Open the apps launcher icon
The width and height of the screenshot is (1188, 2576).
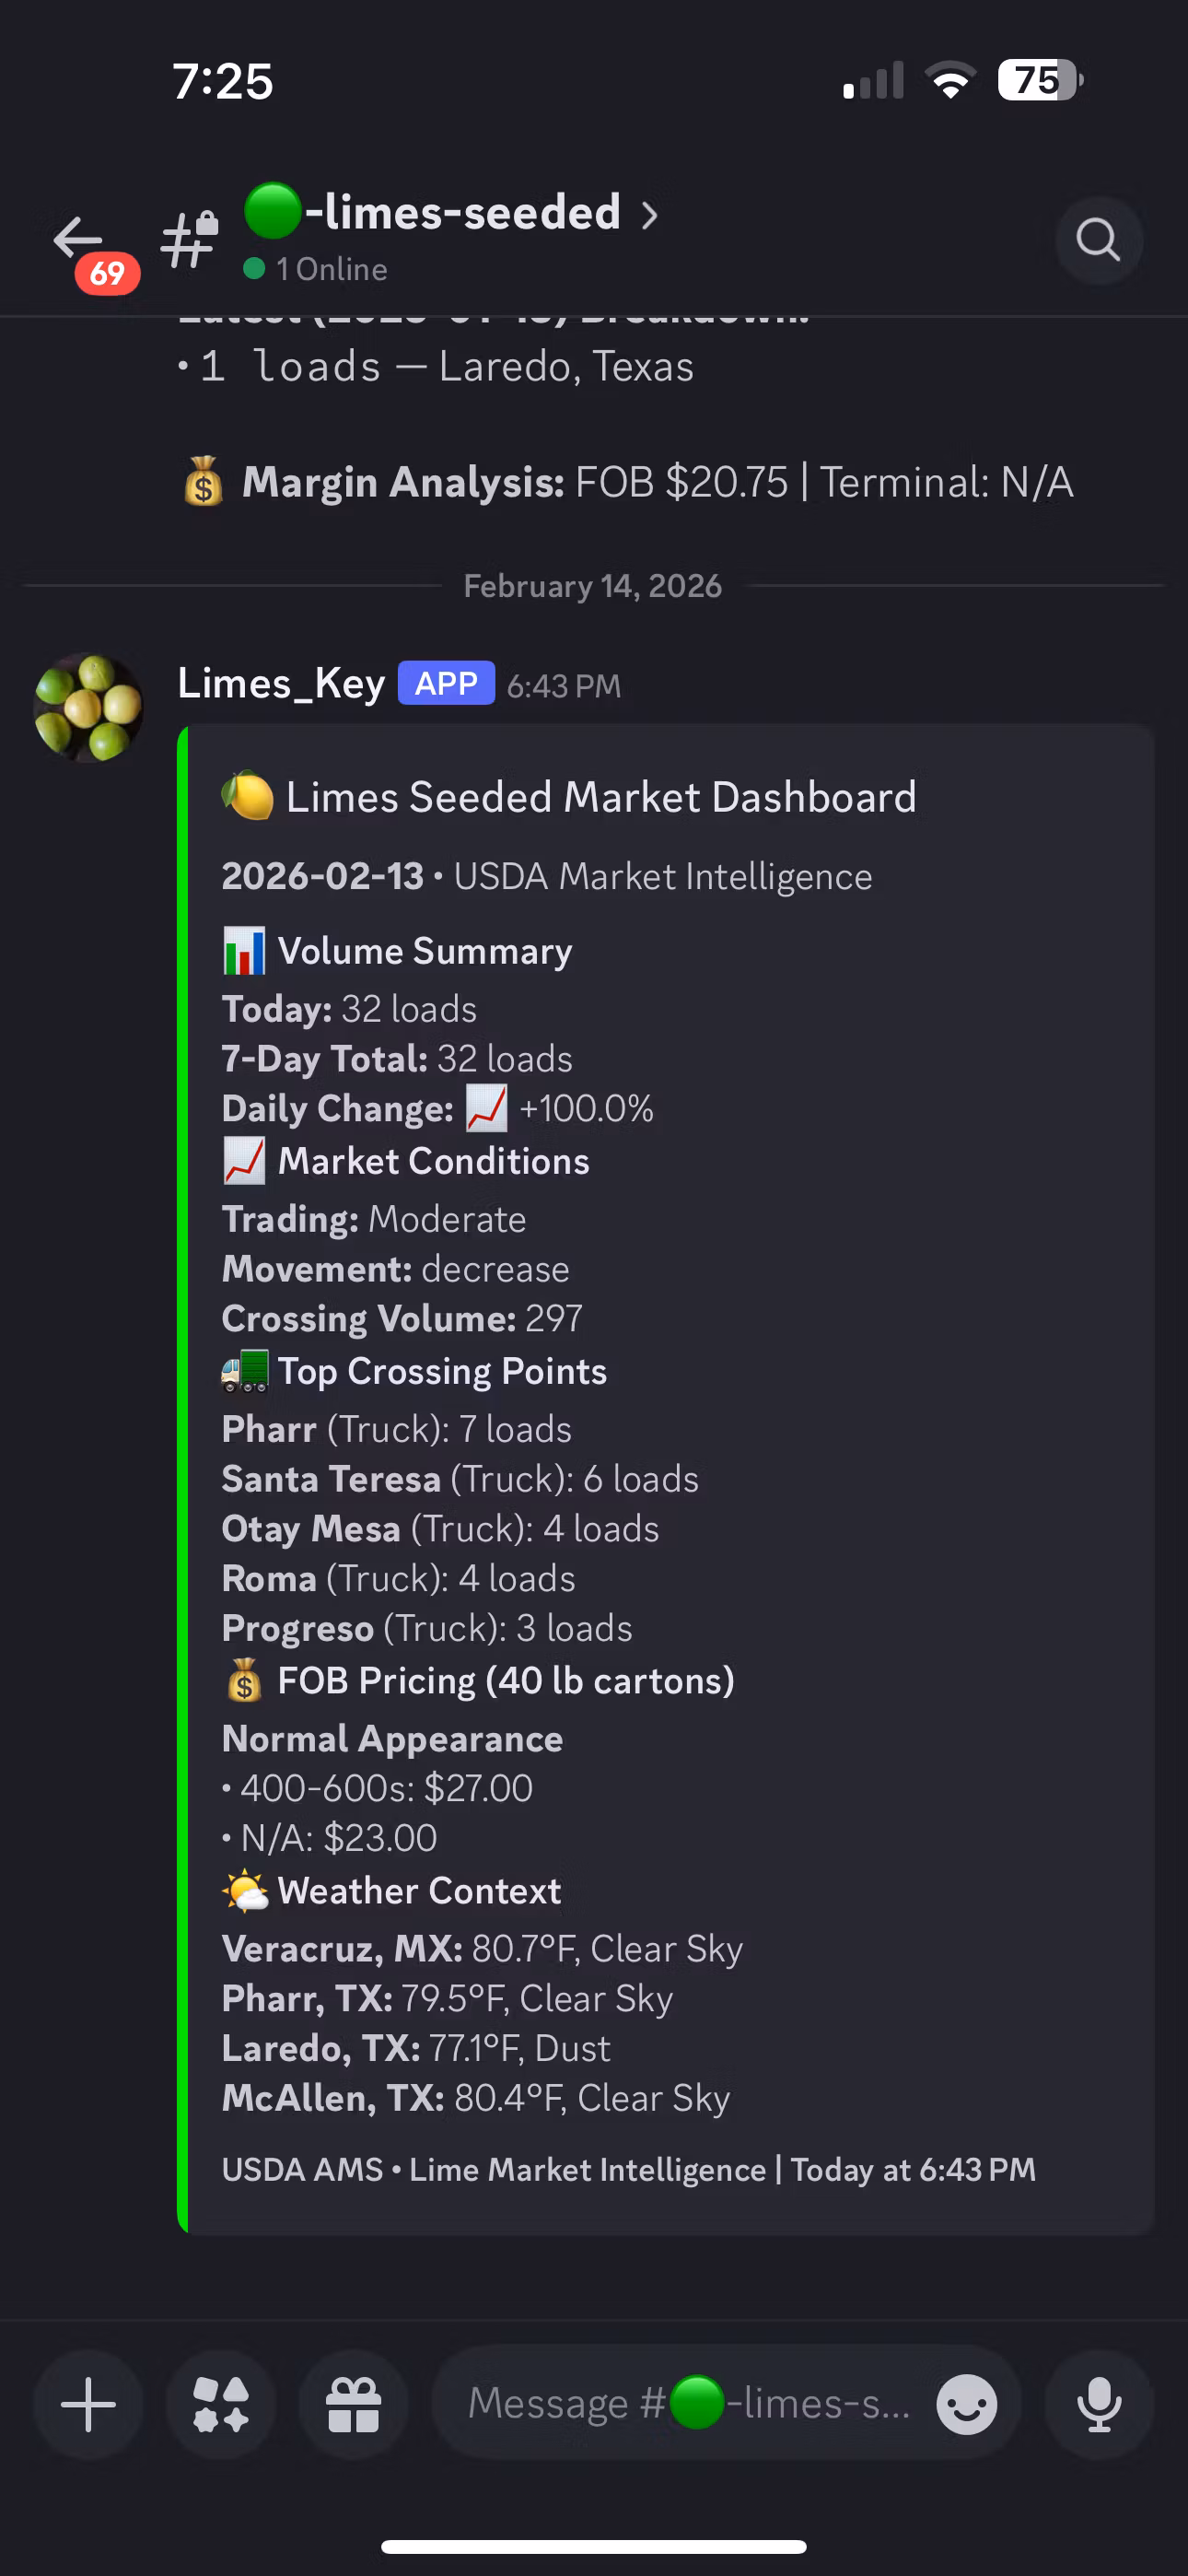(x=221, y=2404)
